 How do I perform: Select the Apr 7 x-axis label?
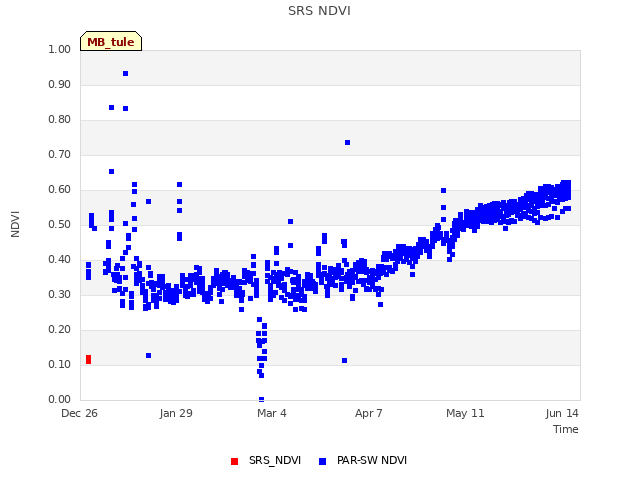[369, 413]
